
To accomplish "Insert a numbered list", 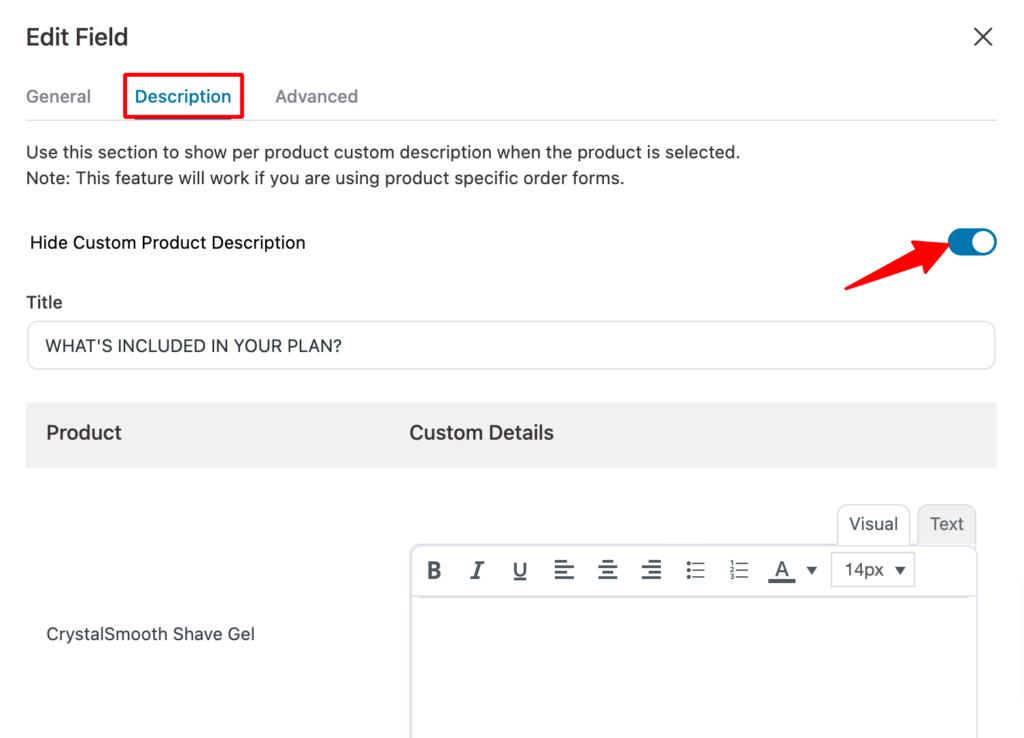I will [739, 570].
